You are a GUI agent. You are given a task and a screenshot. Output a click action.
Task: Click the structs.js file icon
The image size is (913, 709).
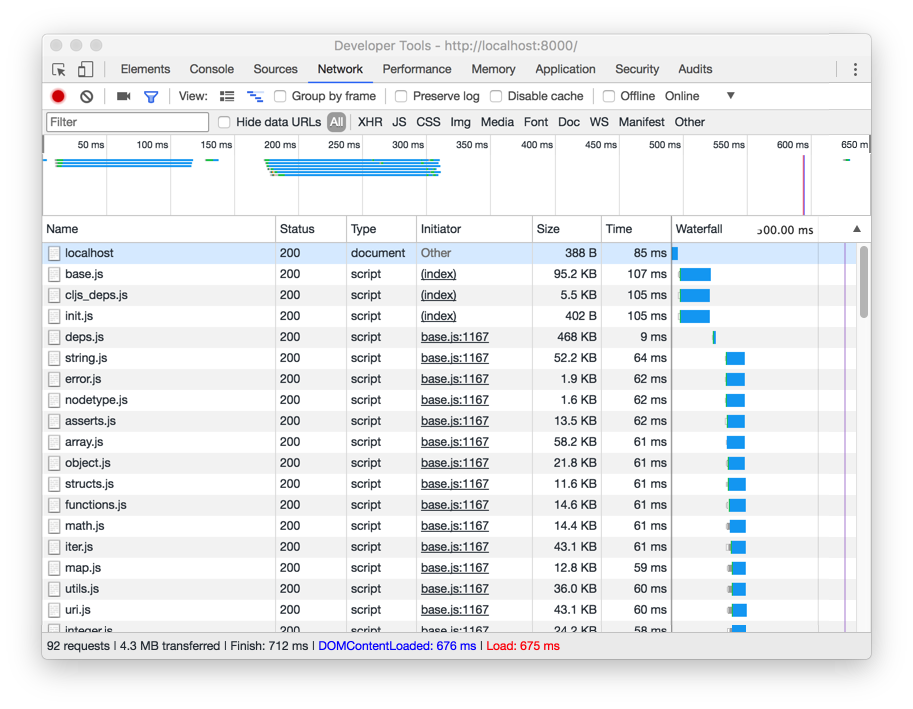(x=54, y=484)
